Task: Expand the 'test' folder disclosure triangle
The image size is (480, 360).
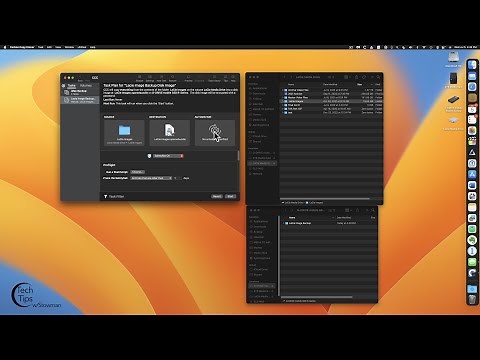Action: (283, 112)
